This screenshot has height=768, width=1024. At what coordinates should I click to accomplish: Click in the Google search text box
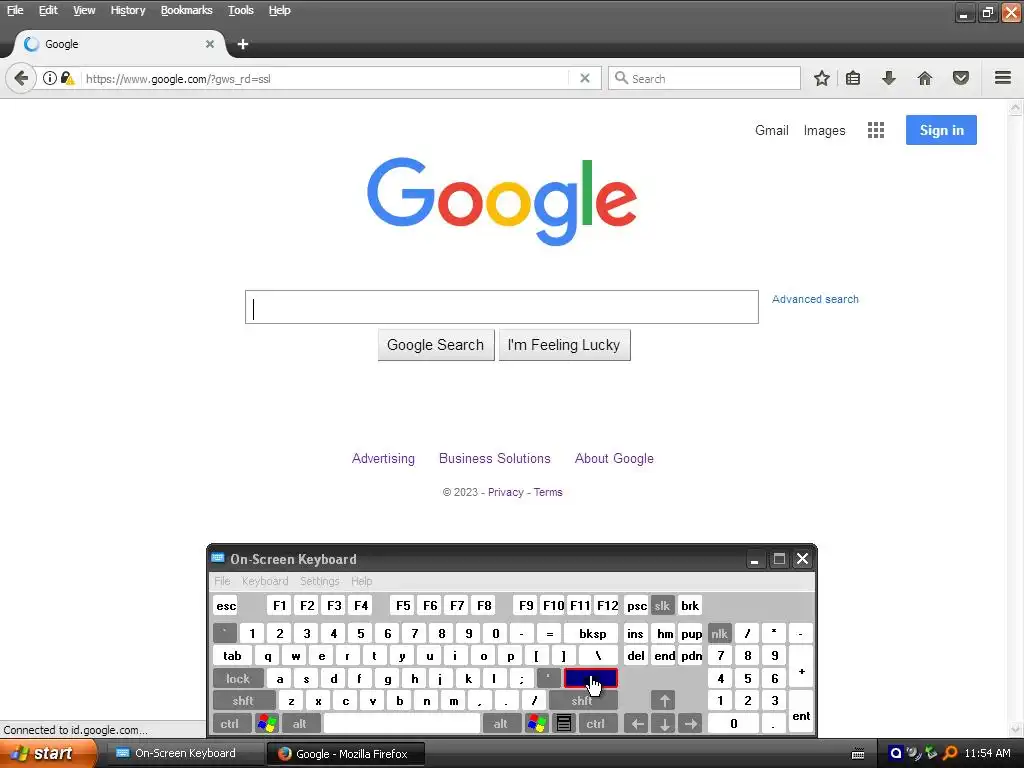click(x=502, y=307)
